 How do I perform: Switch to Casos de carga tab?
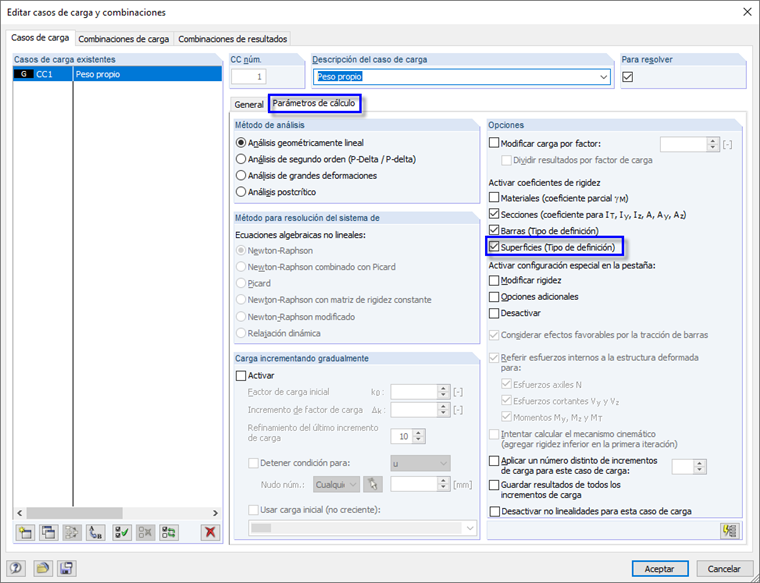40,37
